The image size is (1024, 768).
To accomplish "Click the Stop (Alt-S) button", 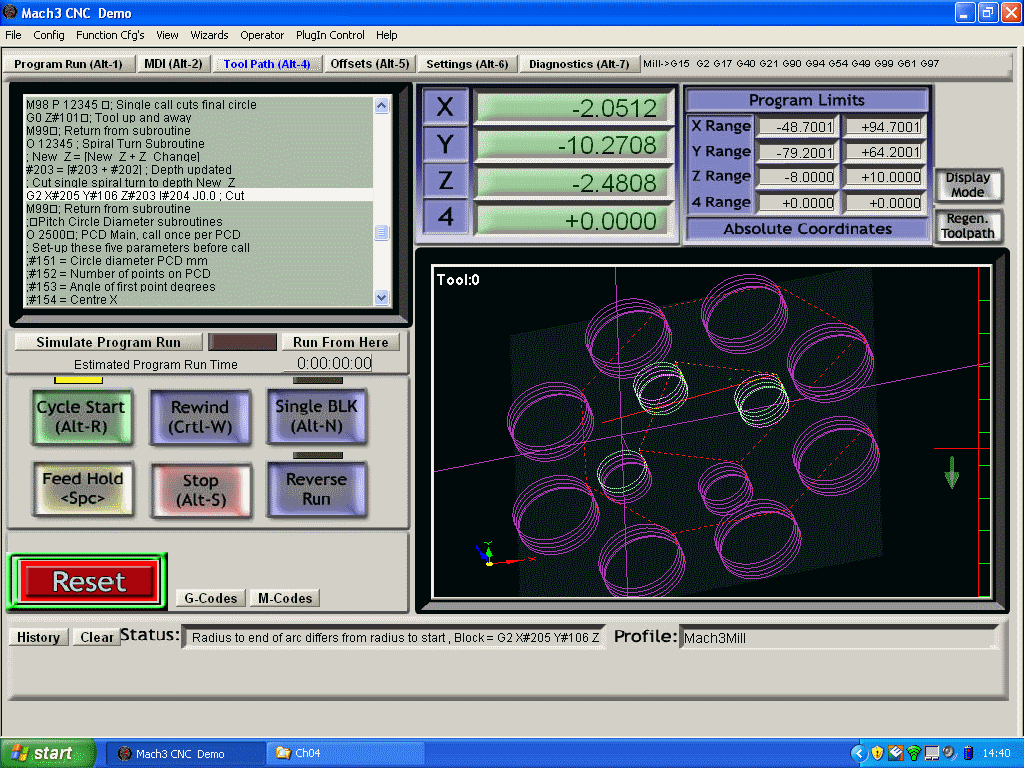I will click(x=200, y=490).
